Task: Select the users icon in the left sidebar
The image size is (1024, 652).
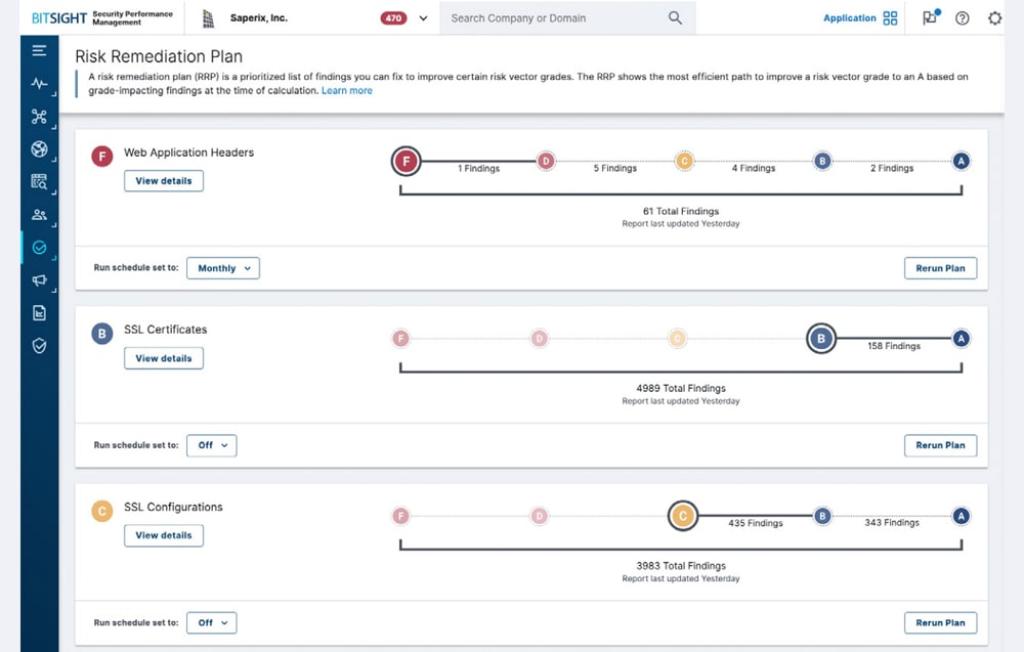Action: [x=38, y=215]
